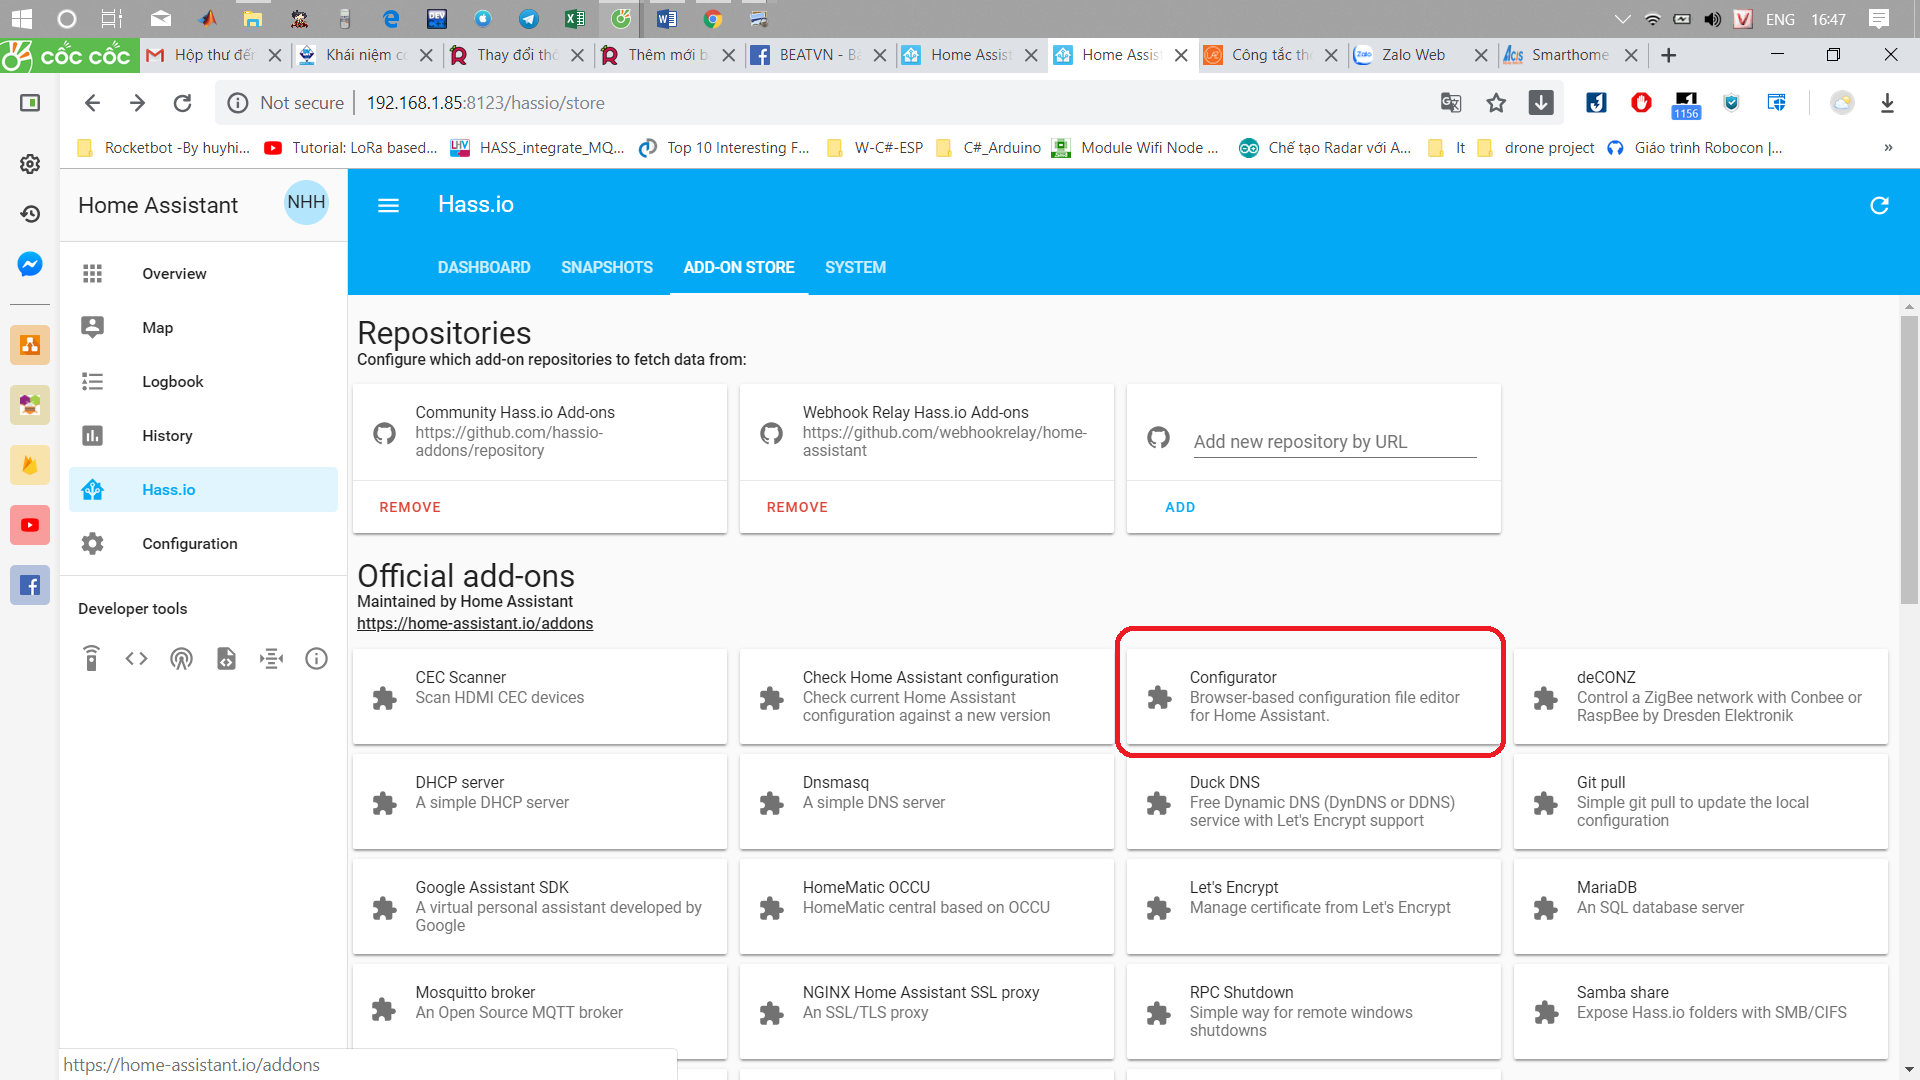Open the CEC Scanner add-on card
Image resolution: width=1920 pixels, height=1080 pixels.
pos(540,696)
